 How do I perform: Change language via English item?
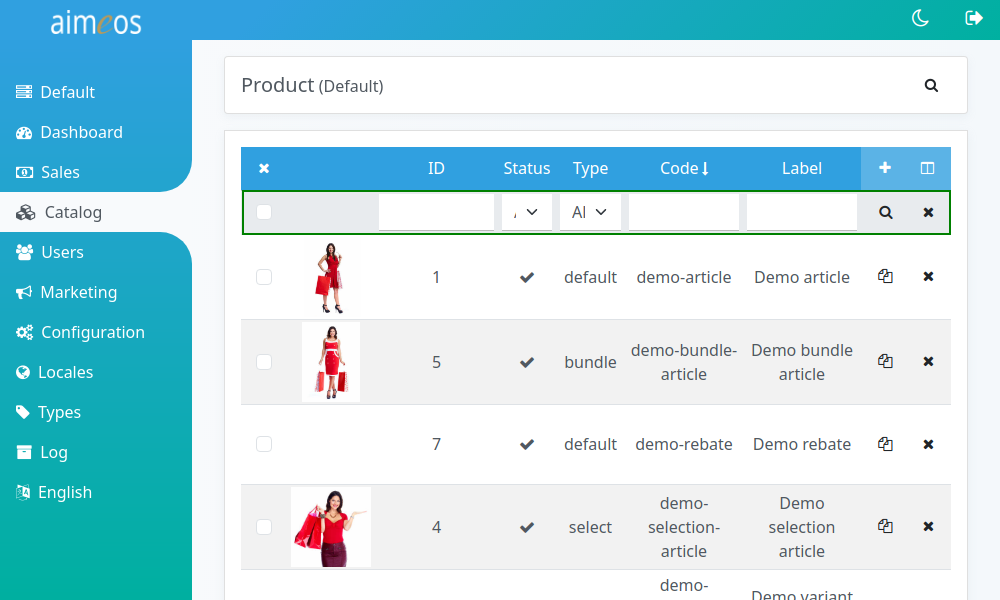click(x=54, y=492)
